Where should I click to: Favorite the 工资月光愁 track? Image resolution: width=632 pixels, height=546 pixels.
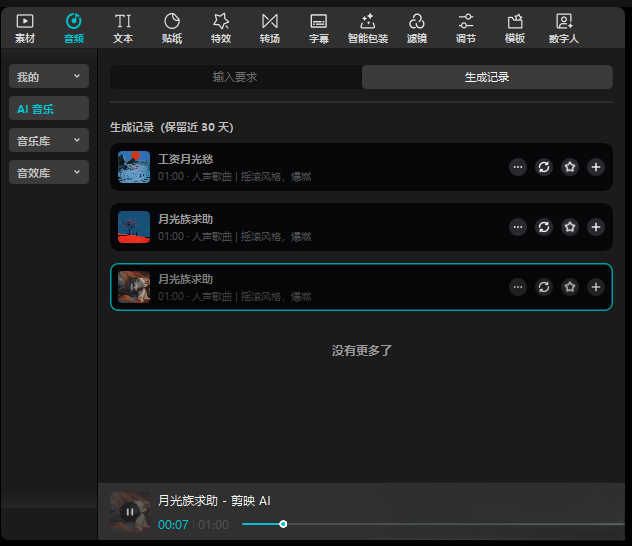570,167
